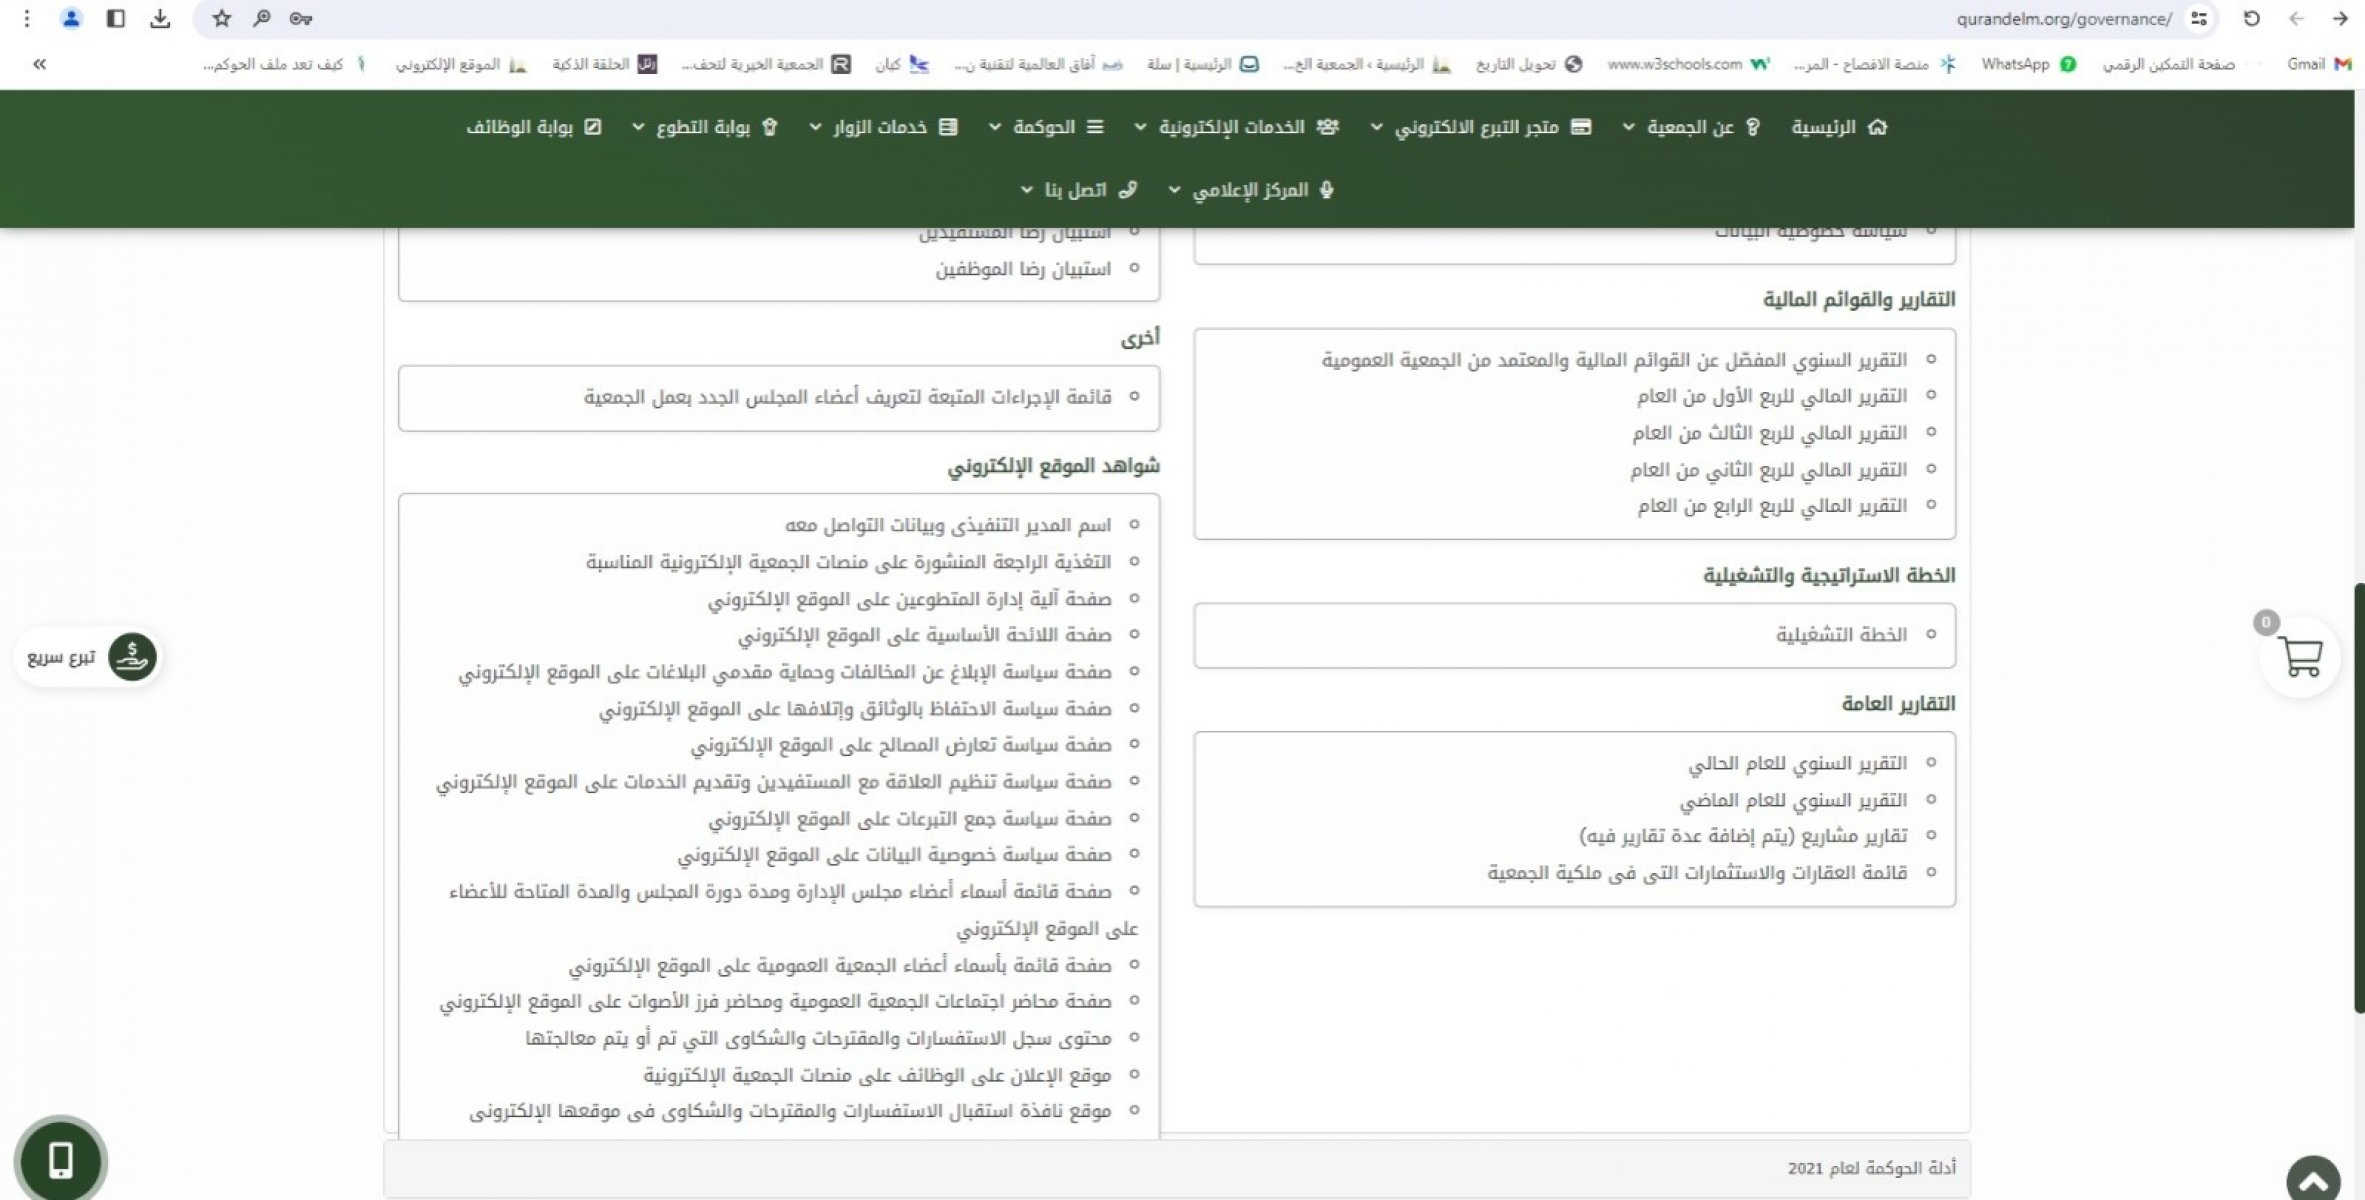This screenshot has width=2365, height=1200.
Task: Expand the أدلة الحوكمة لعام 2021 section
Action: [x=1177, y=1168]
